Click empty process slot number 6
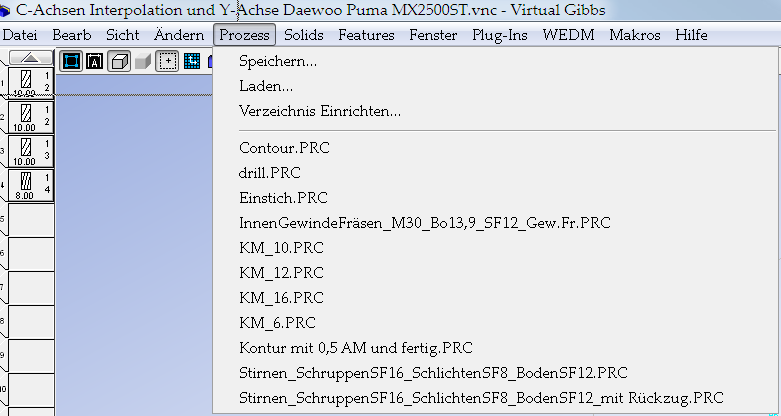 click(31, 254)
